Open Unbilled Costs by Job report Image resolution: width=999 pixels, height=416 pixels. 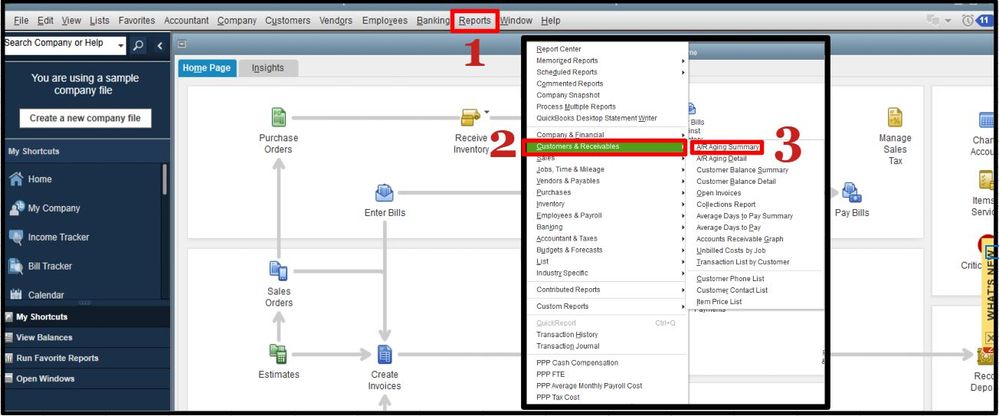click(x=731, y=250)
